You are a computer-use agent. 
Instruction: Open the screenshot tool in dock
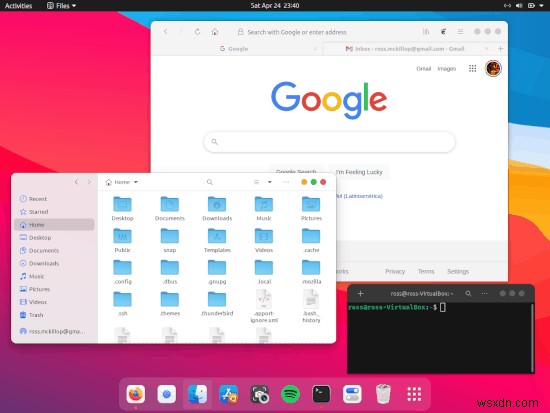pyautogui.click(x=259, y=394)
